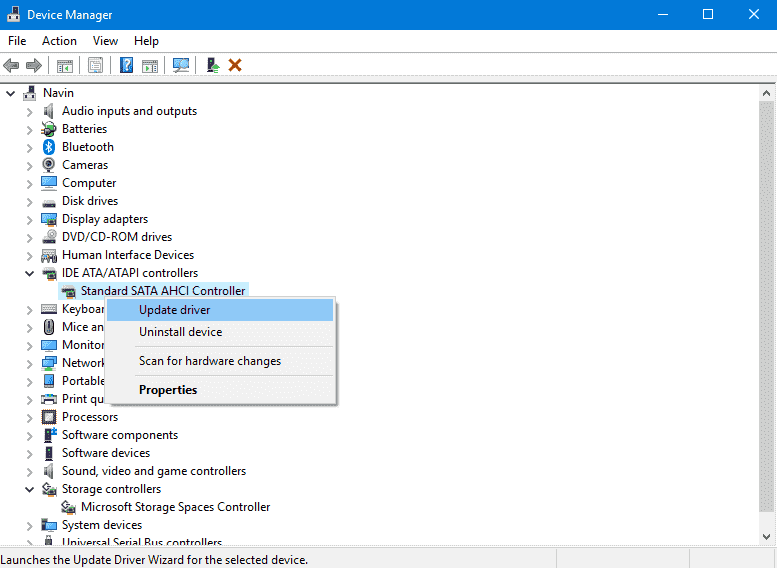Collapse the IDE ATA/ATAPI controllers chevron
The image size is (777, 568).
coord(29,273)
